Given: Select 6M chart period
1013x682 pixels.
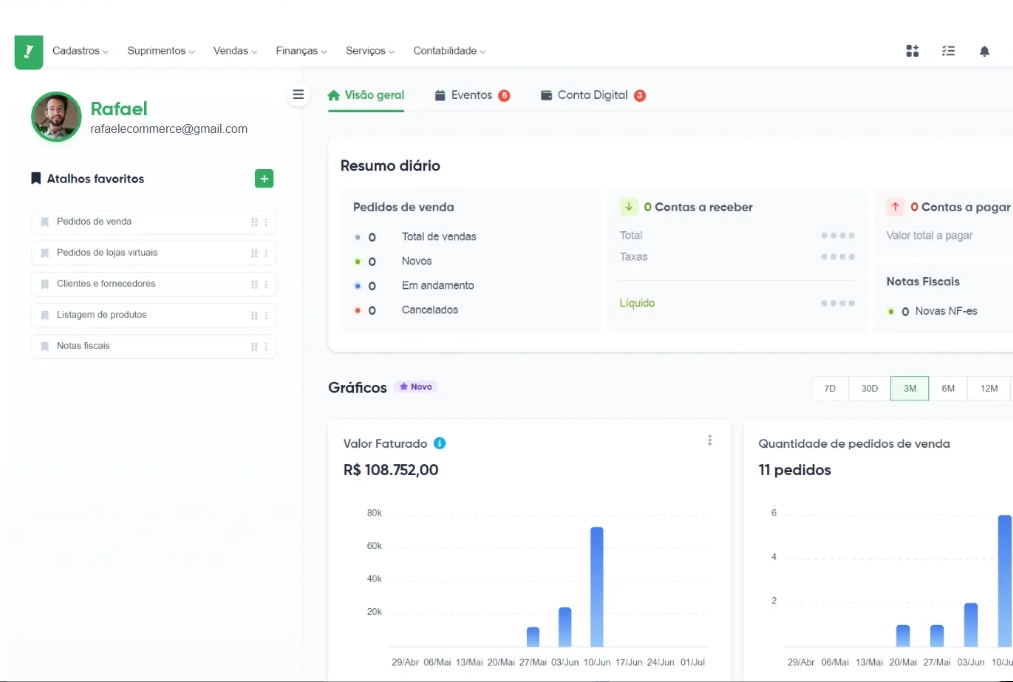Looking at the screenshot, I should click(948, 388).
